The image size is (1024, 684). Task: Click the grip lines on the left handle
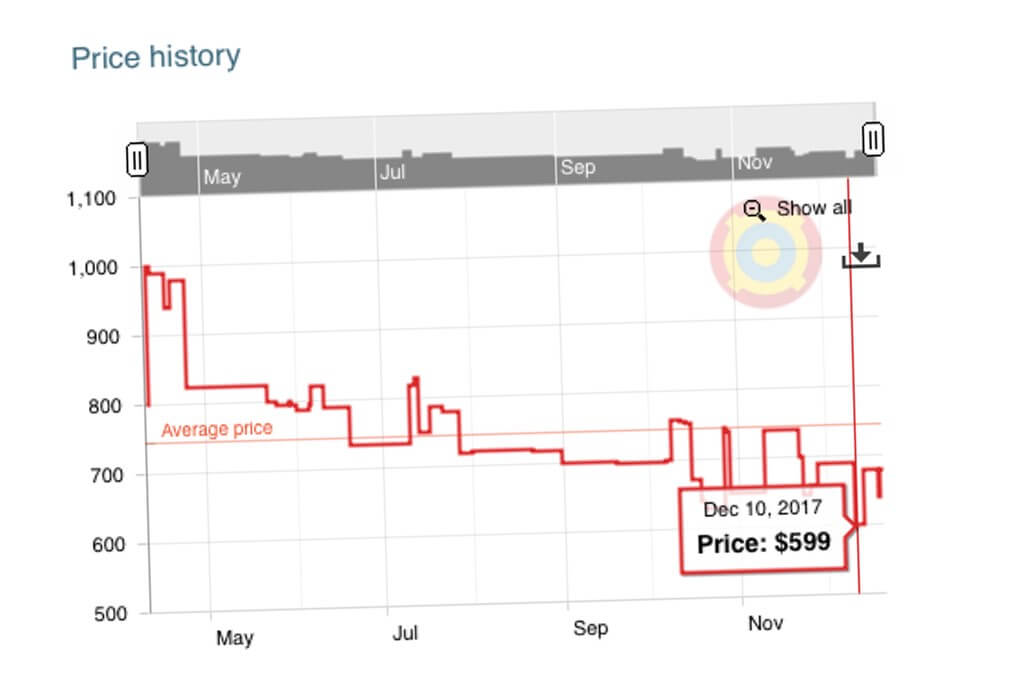[137, 159]
